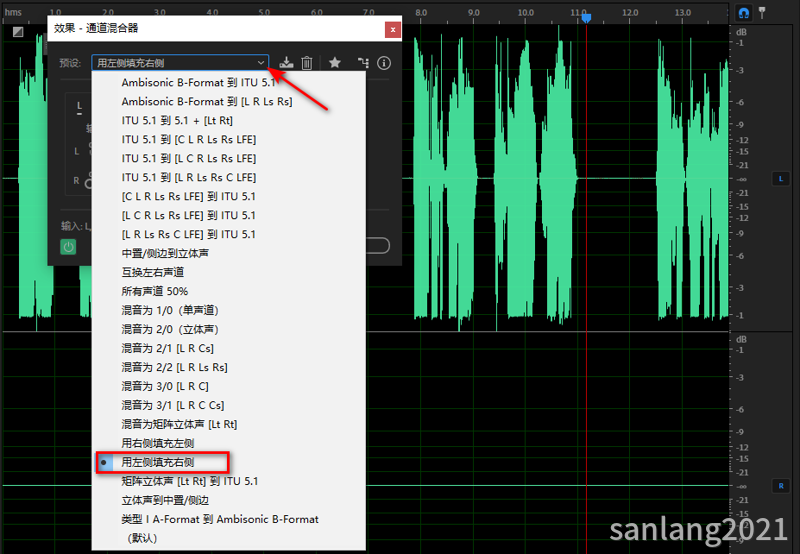Click the spectral display icon at top-left
The width and height of the screenshot is (800, 554).
pyautogui.click(x=18, y=31)
